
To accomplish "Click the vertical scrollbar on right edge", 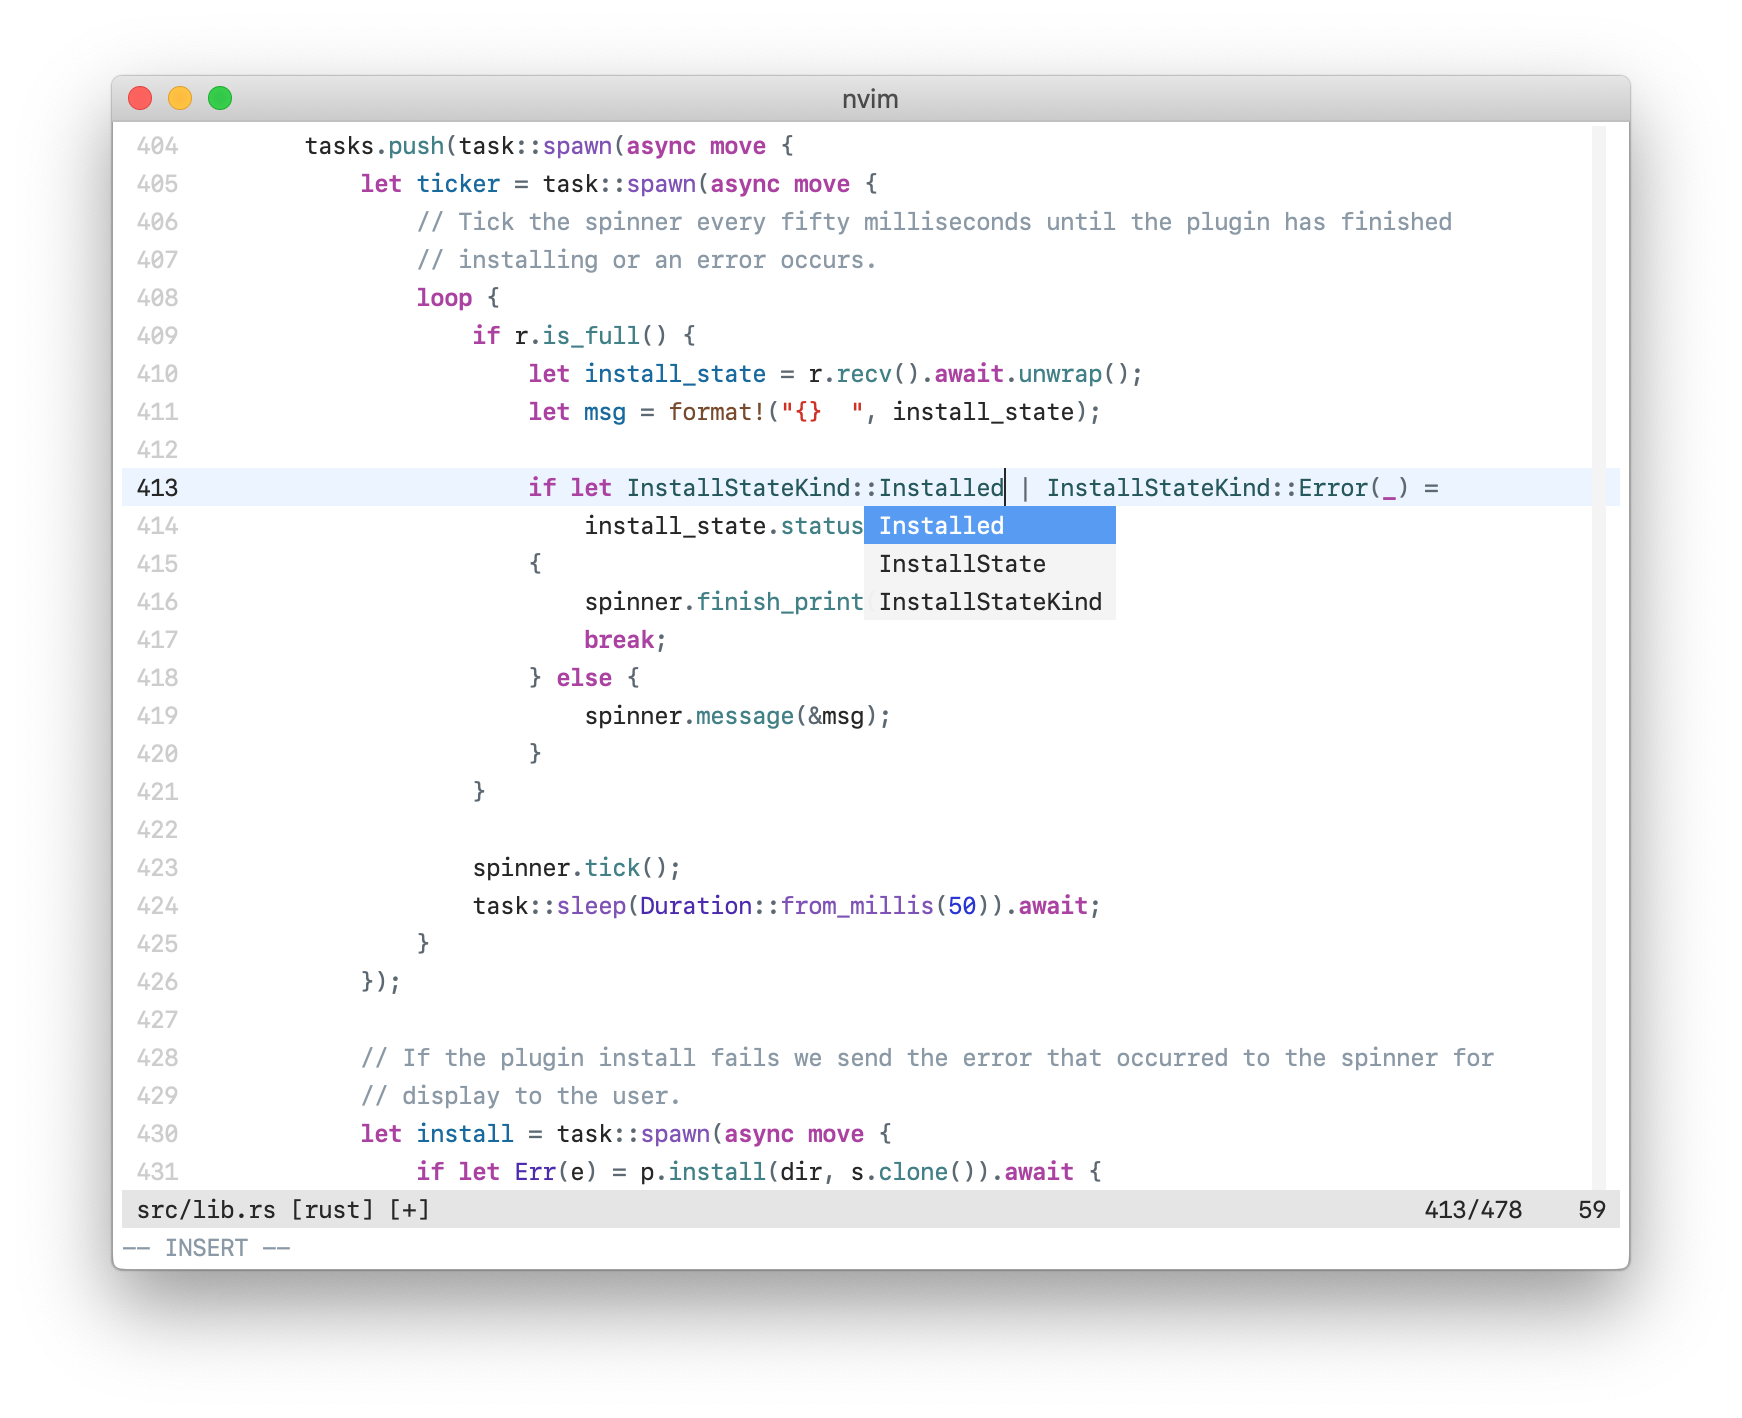I will pos(1598,650).
